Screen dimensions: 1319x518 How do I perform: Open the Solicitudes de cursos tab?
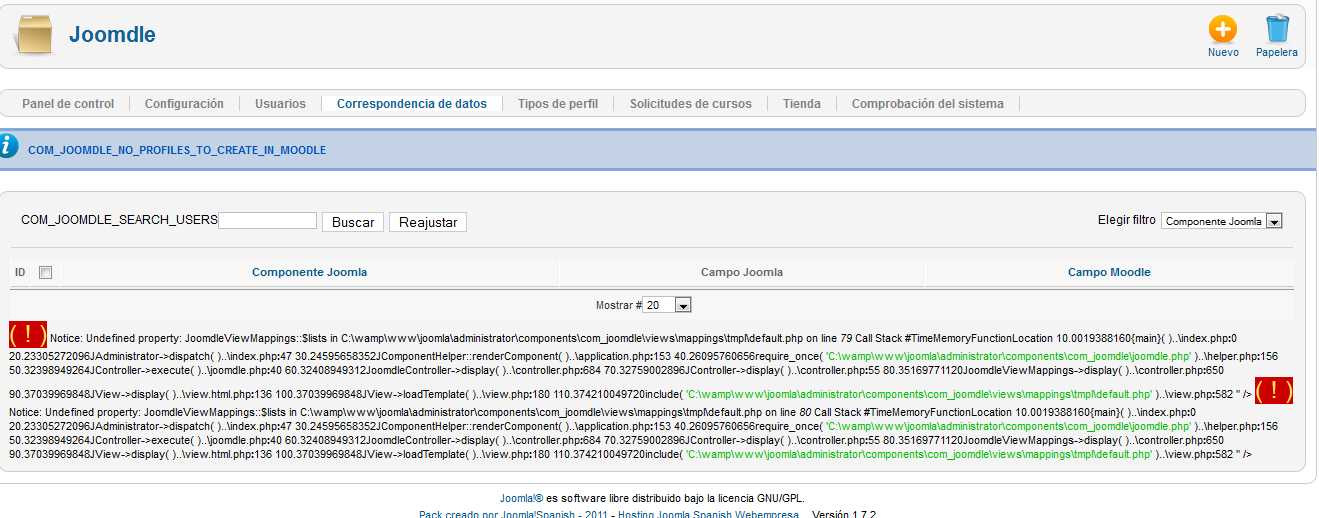coord(690,104)
